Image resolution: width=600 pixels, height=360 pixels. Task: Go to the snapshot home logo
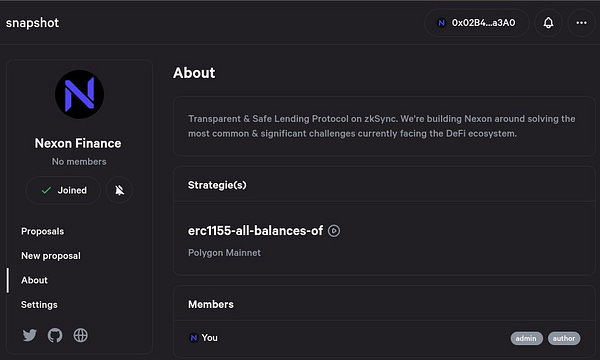33,23
